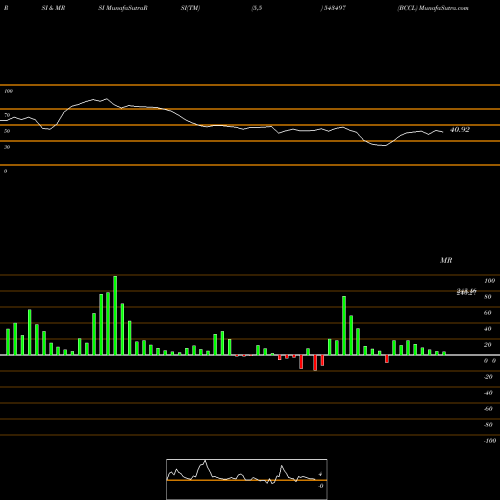The image size is (500, 500).
Task: Click the (5,5 parameter text in header
Action: (x=257, y=8)
